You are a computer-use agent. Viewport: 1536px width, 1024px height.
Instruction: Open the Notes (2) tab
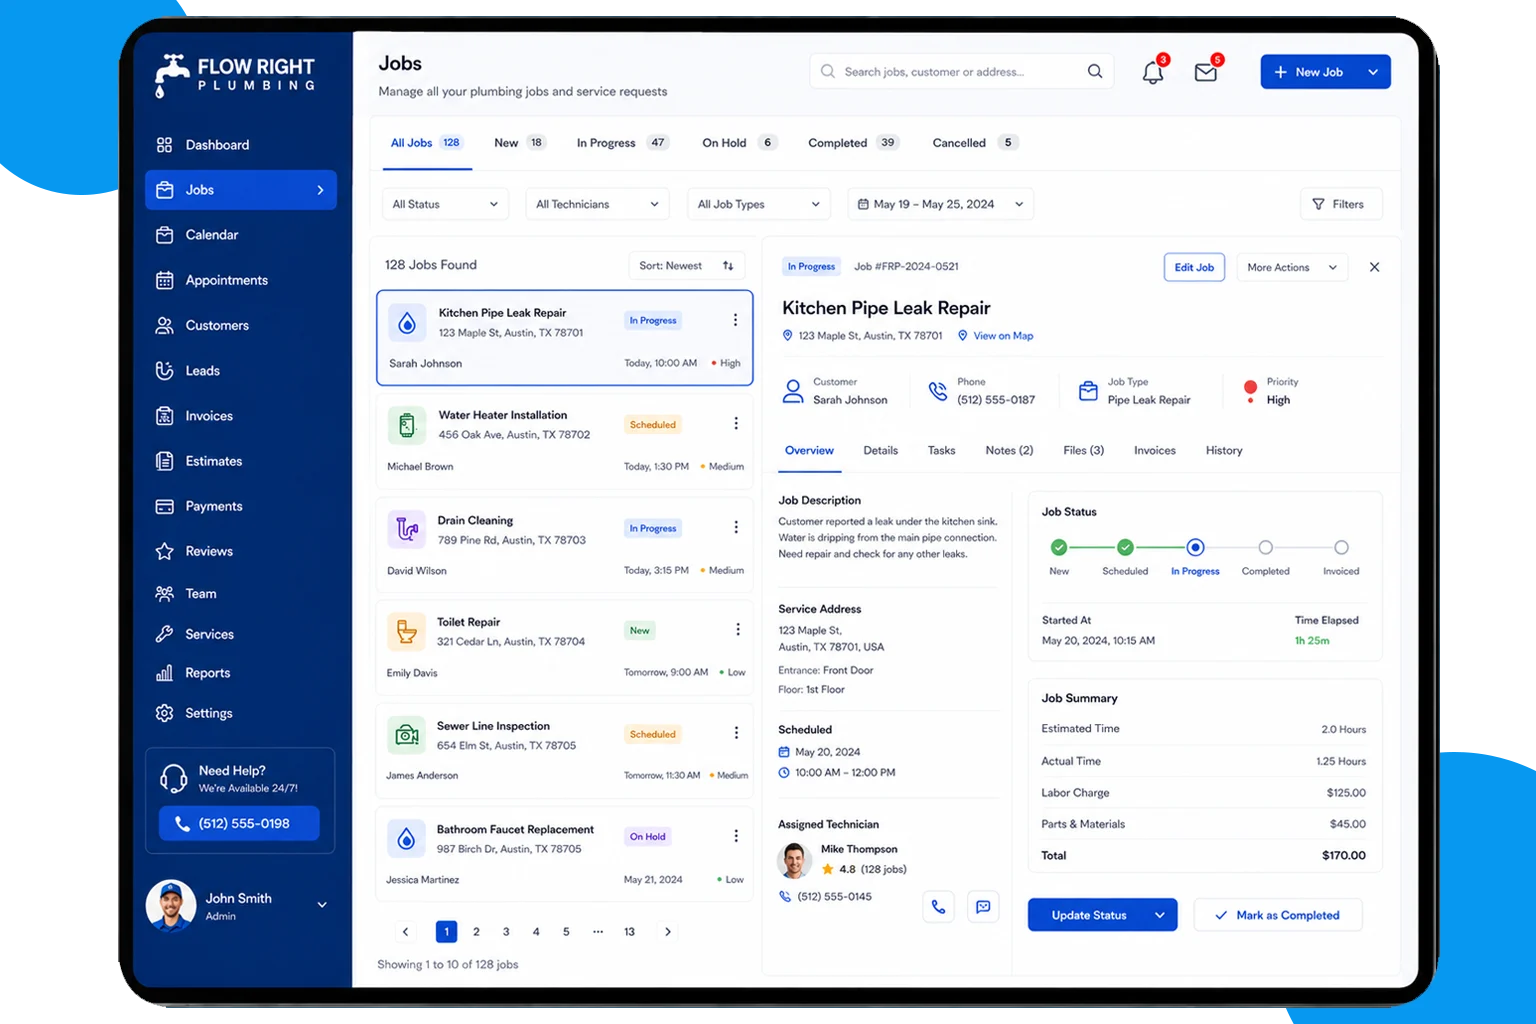tap(1009, 451)
